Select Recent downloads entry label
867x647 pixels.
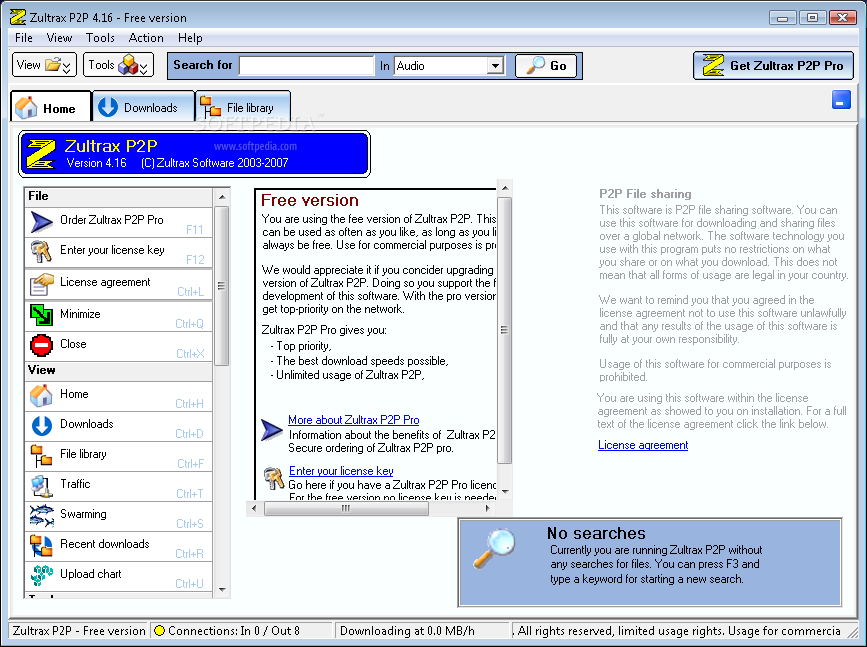pos(105,544)
